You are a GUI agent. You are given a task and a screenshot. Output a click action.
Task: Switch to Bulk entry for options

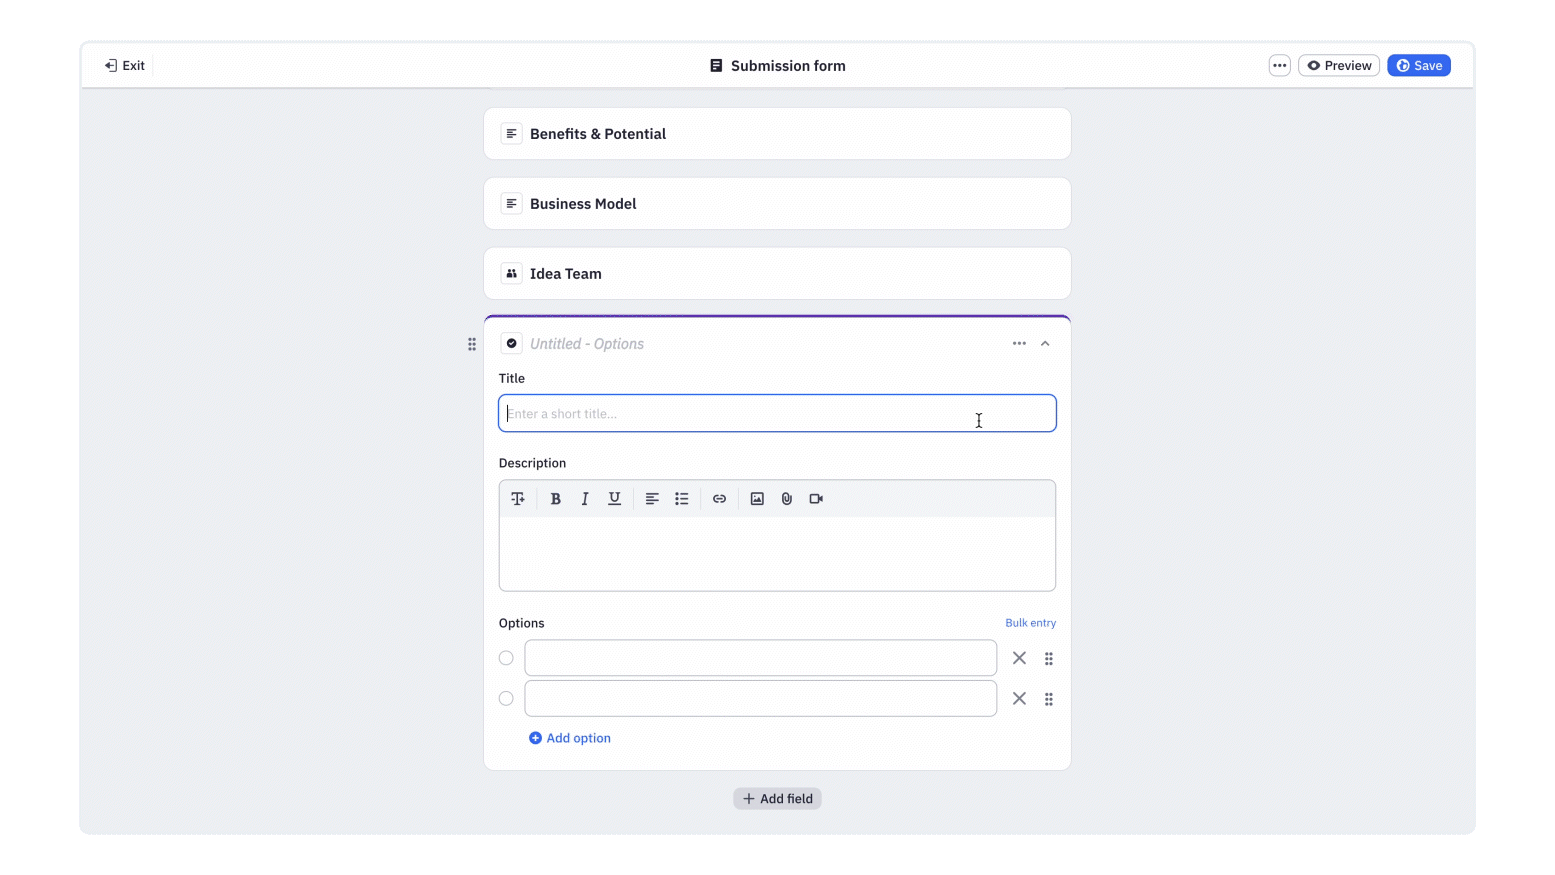[x=1031, y=622]
